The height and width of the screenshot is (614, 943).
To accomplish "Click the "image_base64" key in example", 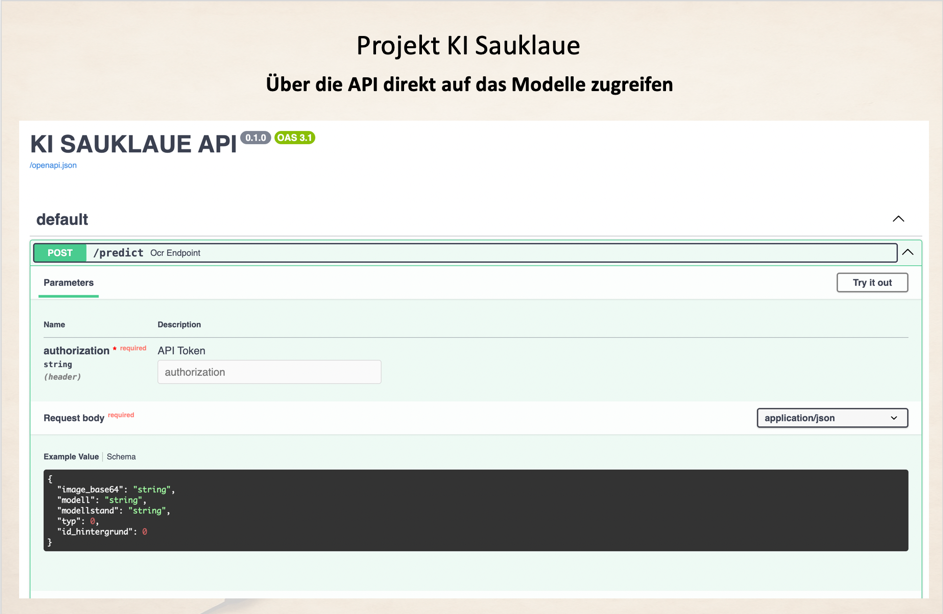I will coord(90,490).
